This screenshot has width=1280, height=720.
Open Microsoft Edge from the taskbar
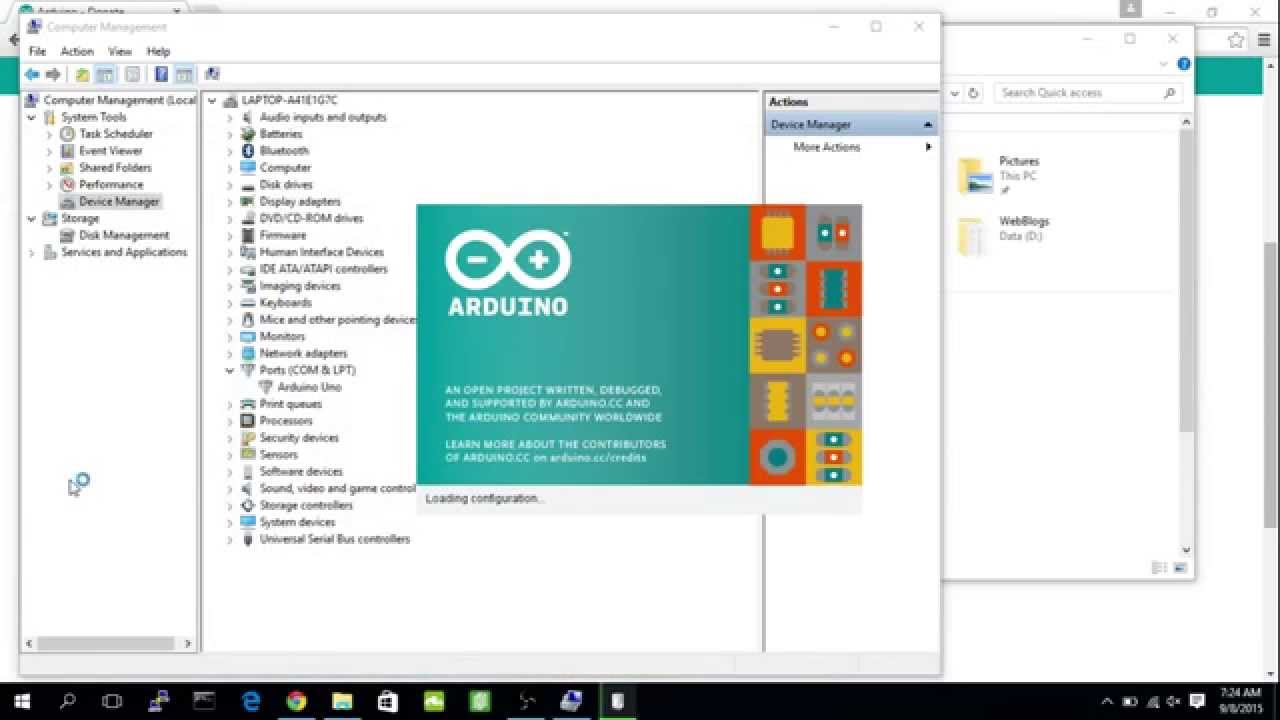(251, 702)
